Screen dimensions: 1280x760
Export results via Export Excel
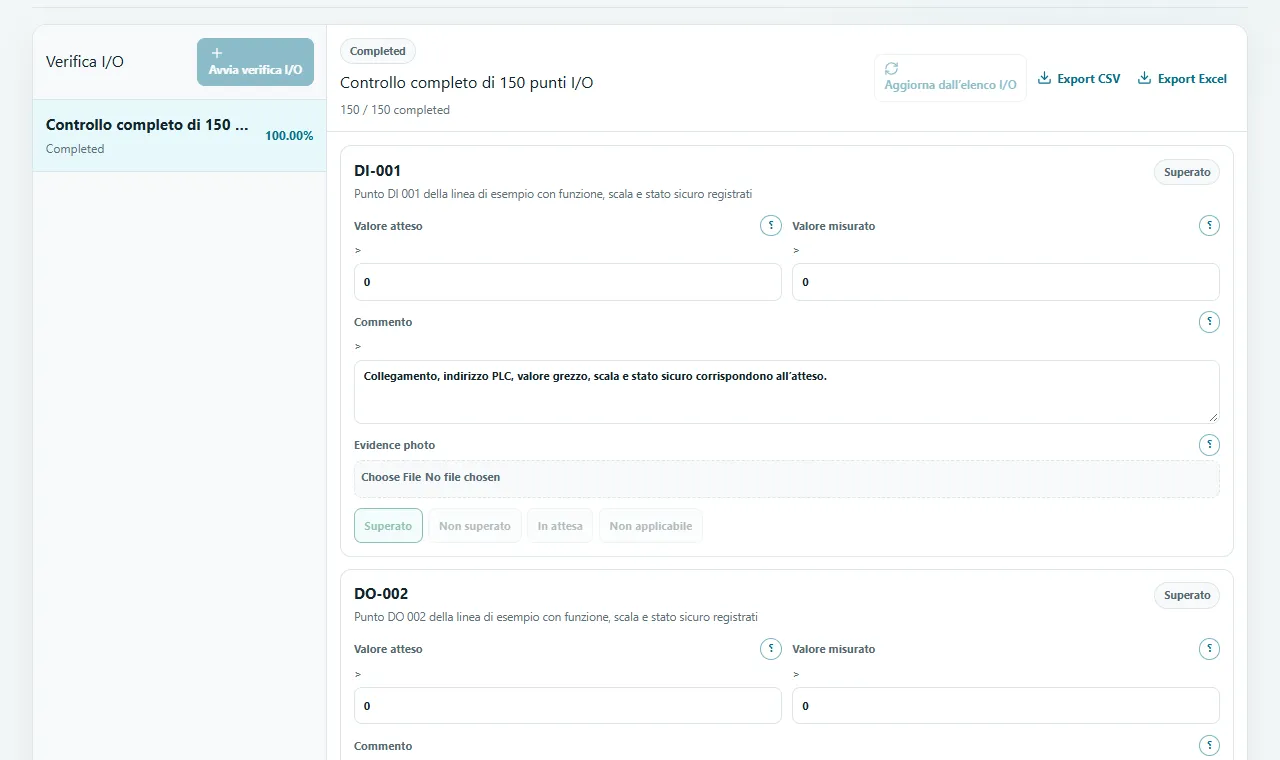[1182, 78]
